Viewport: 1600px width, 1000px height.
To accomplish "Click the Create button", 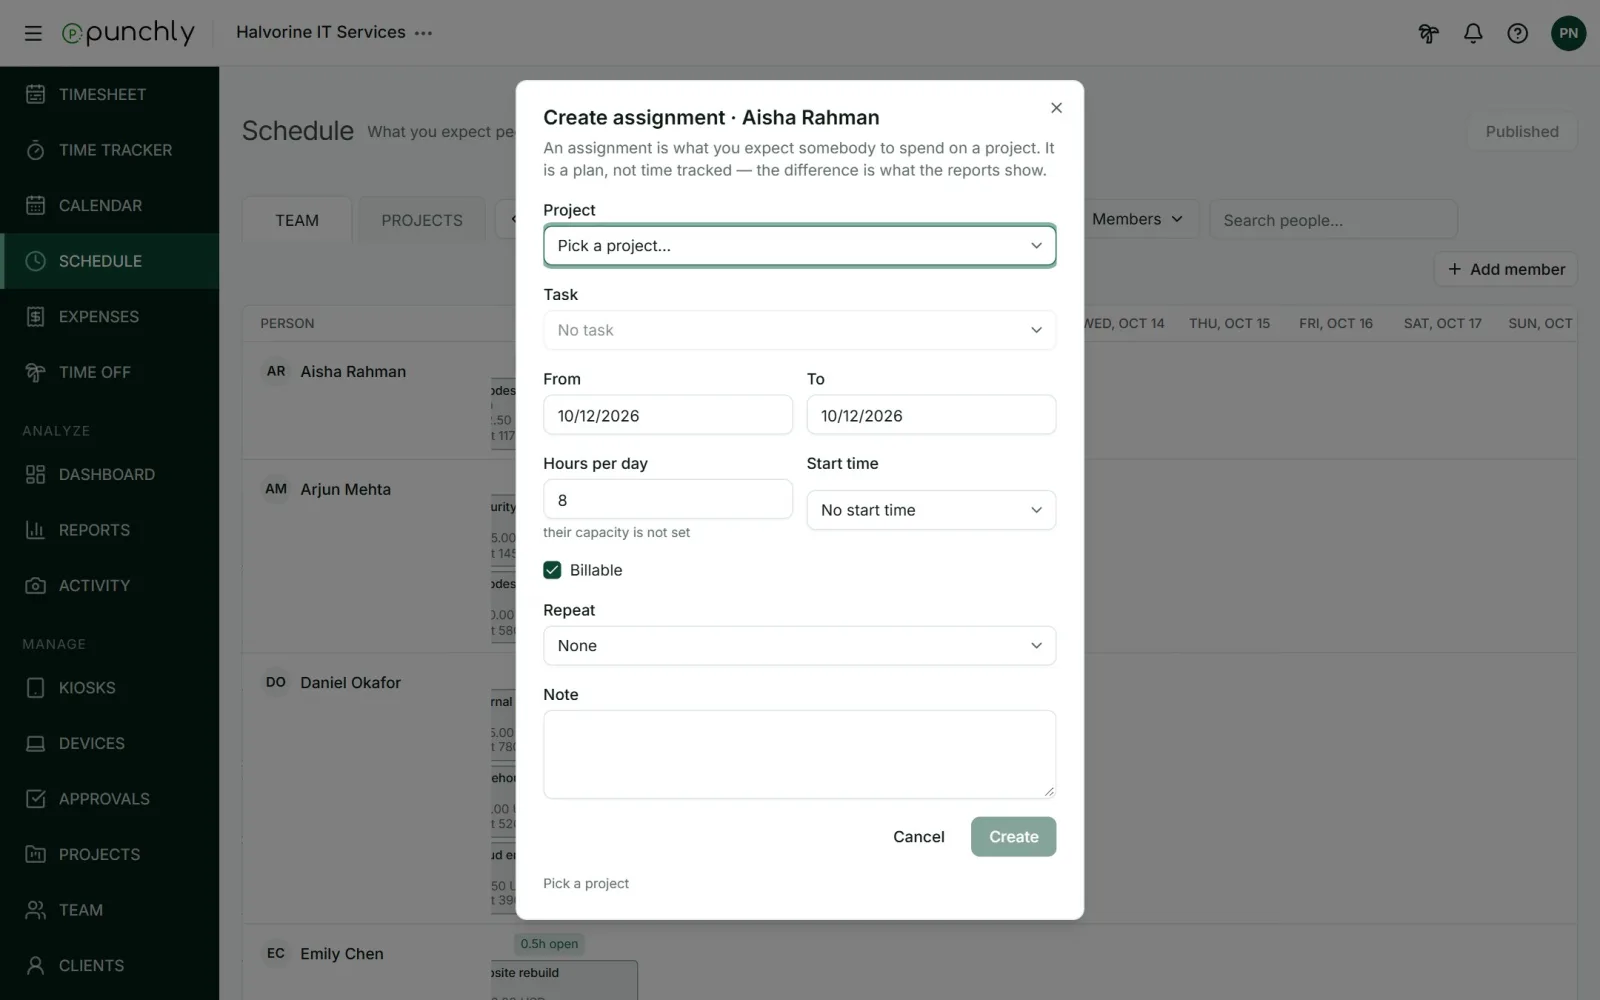I will pyautogui.click(x=1013, y=837).
